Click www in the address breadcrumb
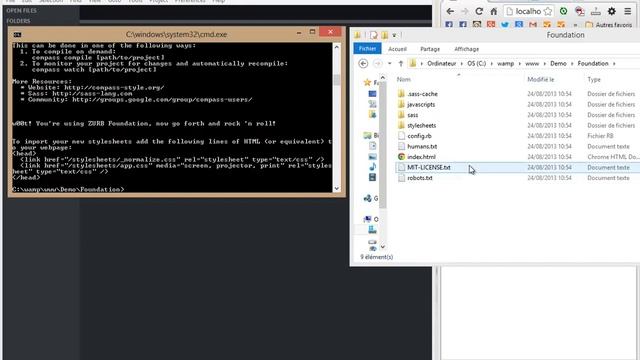640x360 pixels. pyautogui.click(x=532, y=64)
